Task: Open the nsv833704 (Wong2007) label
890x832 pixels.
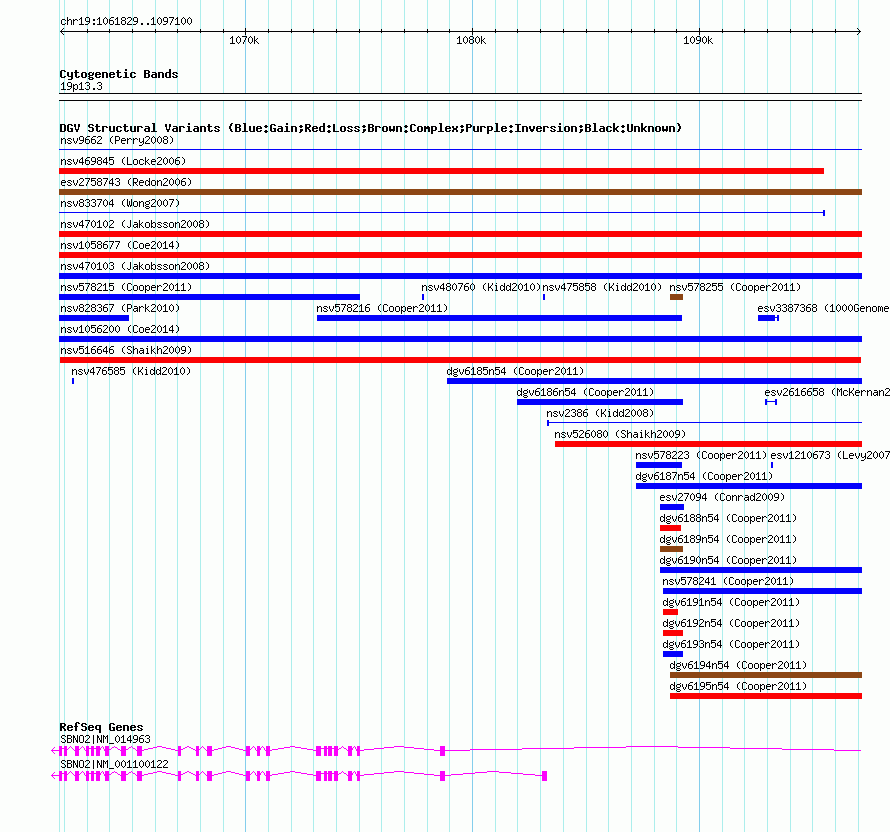Action: pos(120,203)
